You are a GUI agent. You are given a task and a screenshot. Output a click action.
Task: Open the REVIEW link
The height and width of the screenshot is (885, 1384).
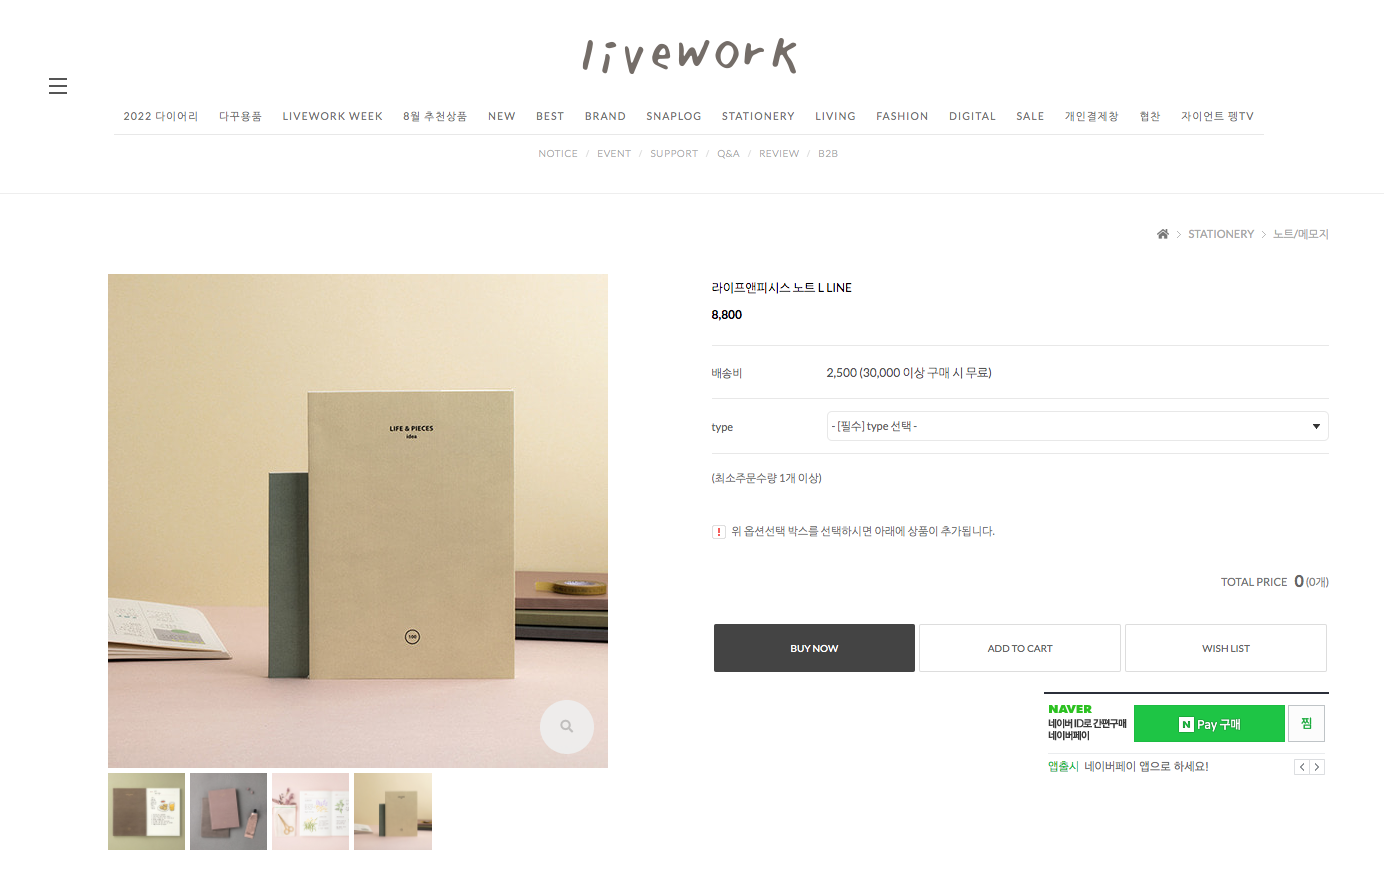click(x=779, y=154)
